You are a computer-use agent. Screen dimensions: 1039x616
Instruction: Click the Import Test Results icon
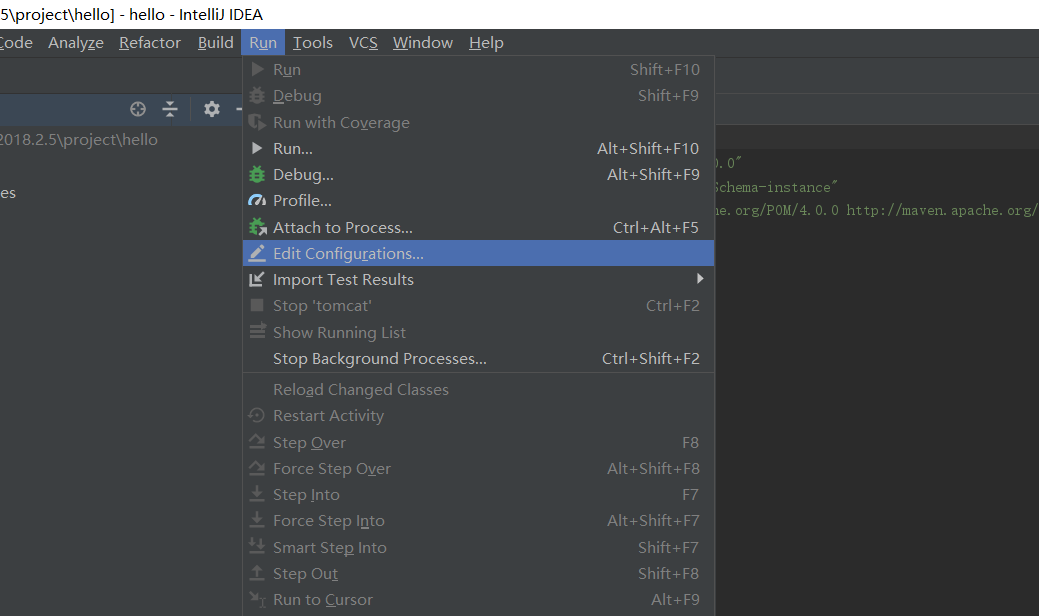point(257,280)
